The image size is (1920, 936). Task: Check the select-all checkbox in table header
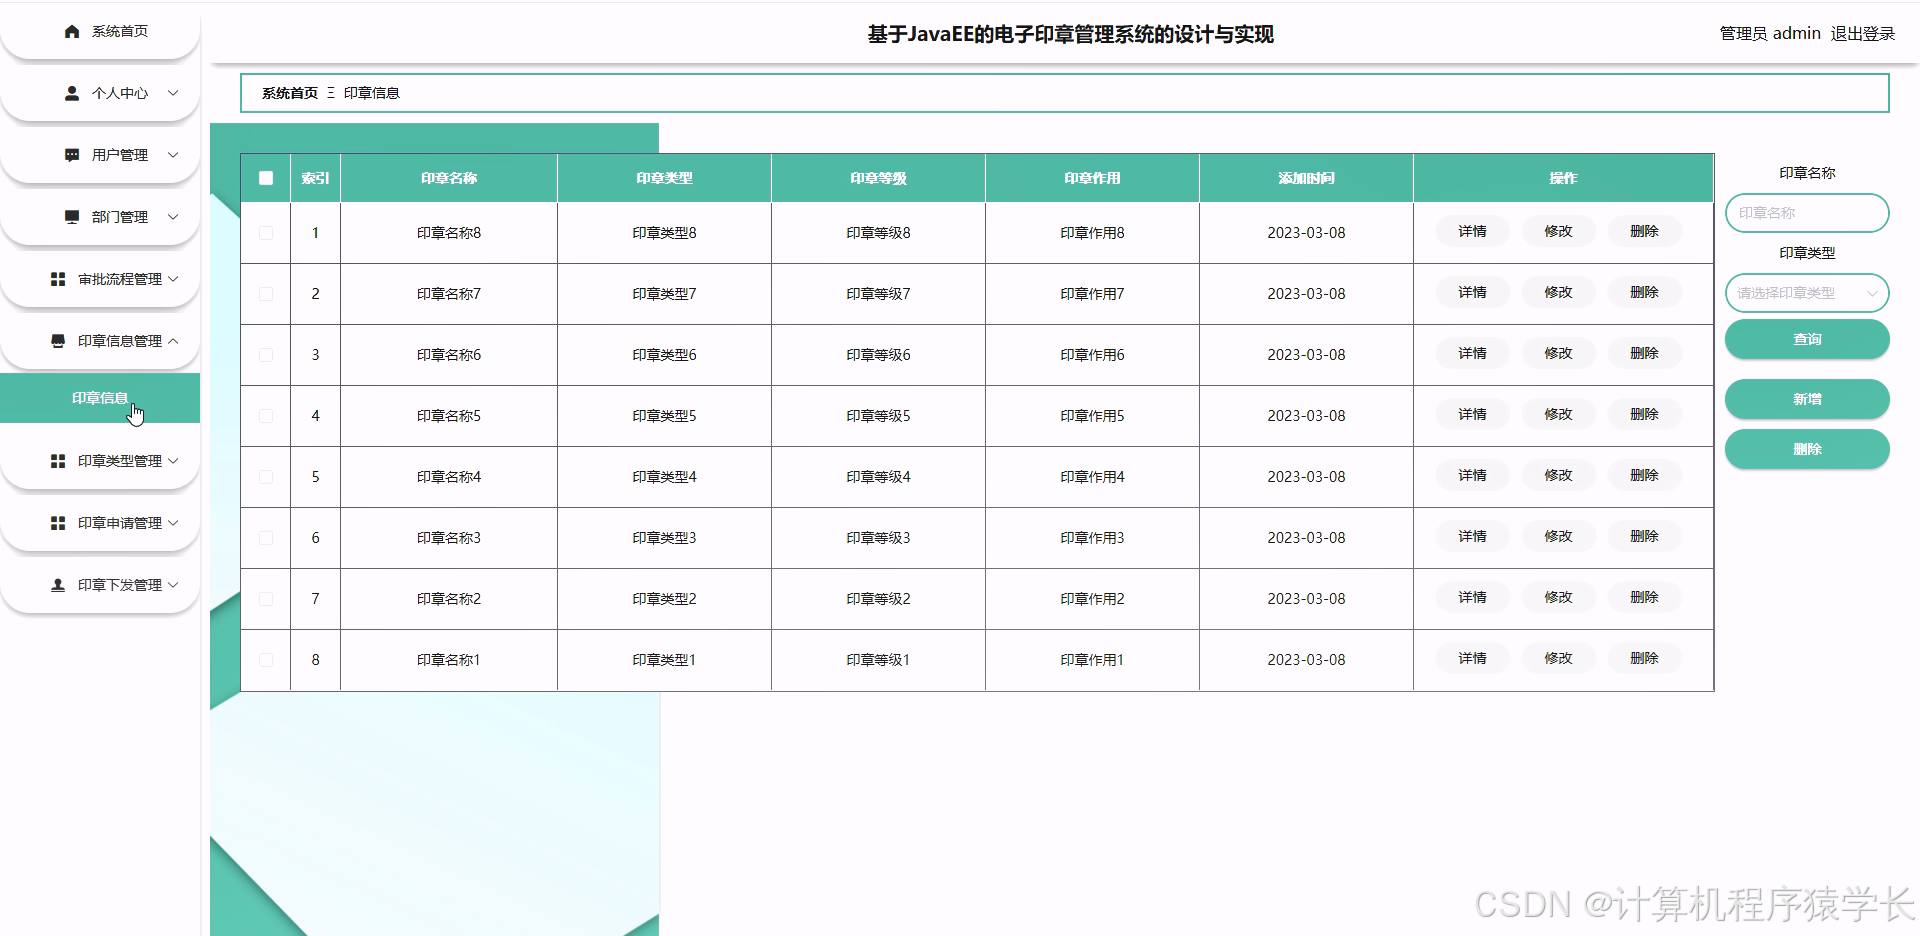pos(265,178)
